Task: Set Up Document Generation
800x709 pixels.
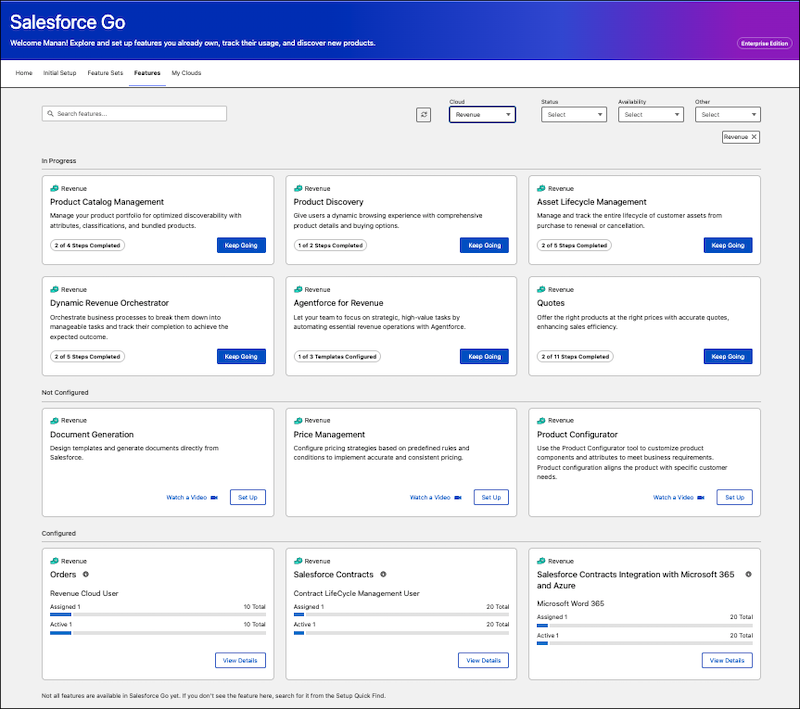Action: (248, 497)
